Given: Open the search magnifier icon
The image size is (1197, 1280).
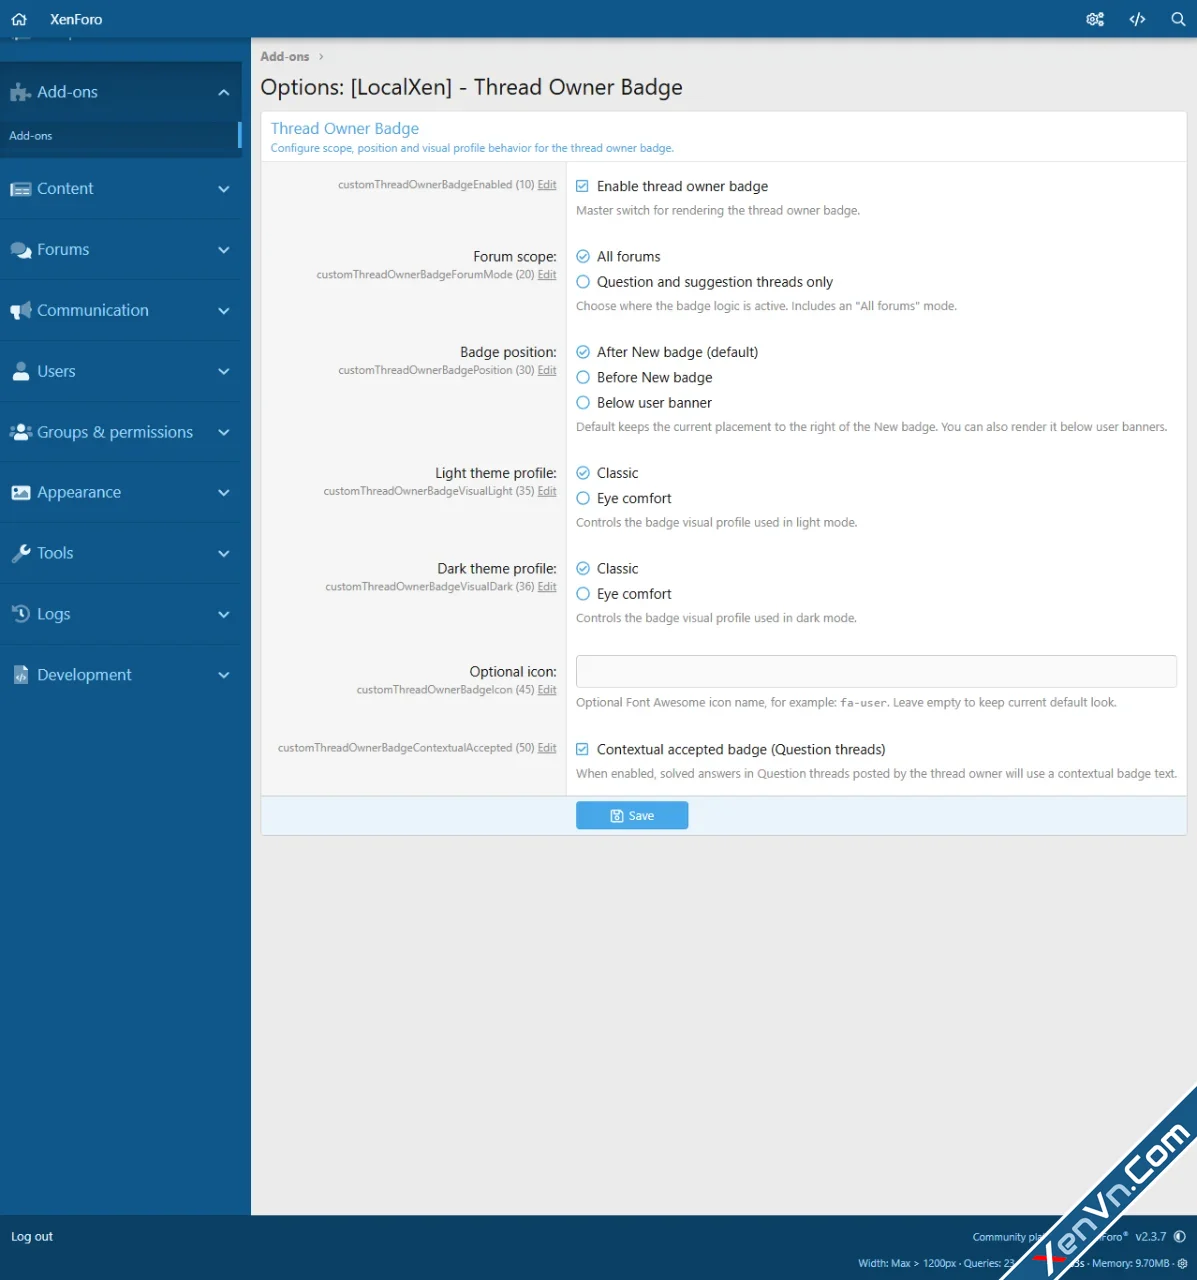Looking at the screenshot, I should 1178,19.
